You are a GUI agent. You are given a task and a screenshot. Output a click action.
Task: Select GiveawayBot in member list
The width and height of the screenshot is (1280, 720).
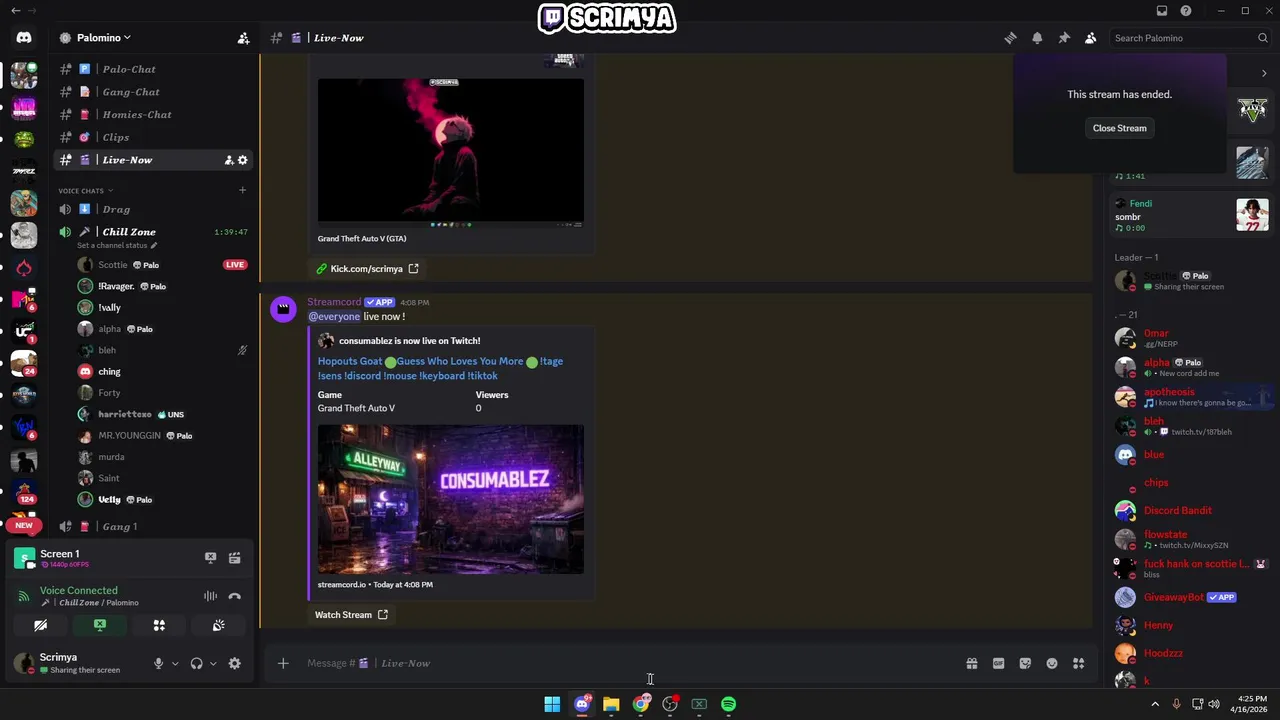1190,597
